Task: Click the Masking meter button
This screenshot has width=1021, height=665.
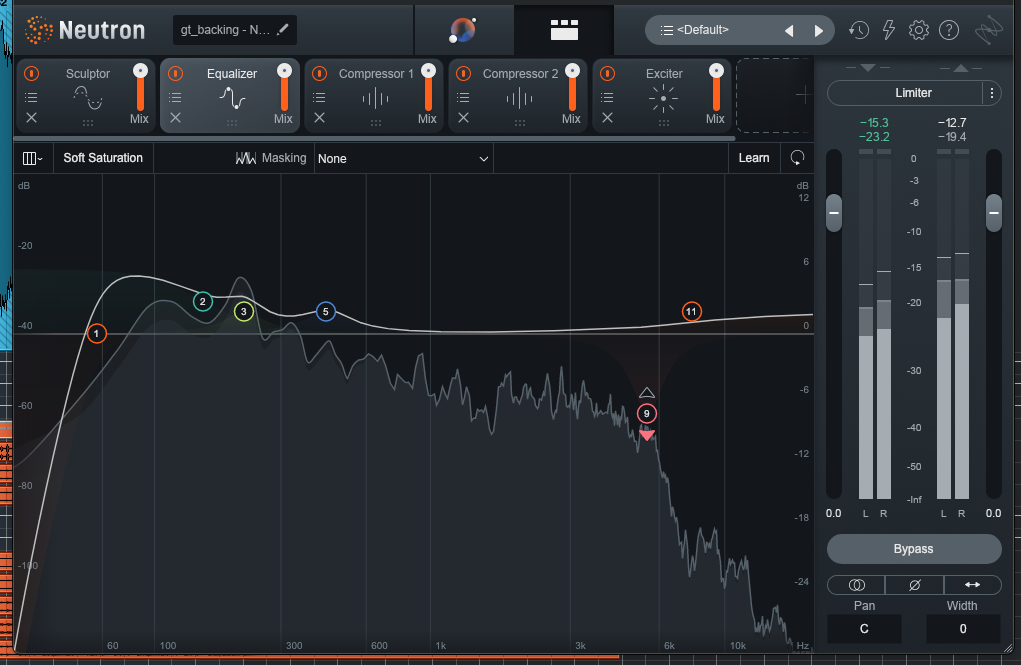Action: click(270, 158)
